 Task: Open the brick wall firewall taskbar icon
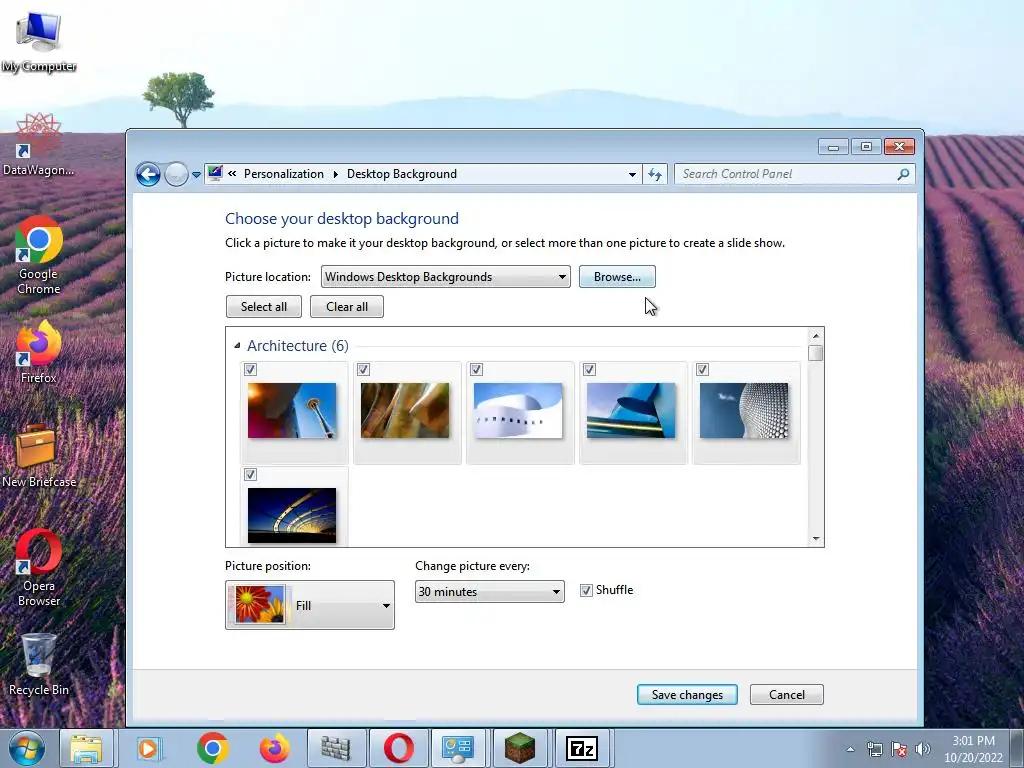[336, 748]
